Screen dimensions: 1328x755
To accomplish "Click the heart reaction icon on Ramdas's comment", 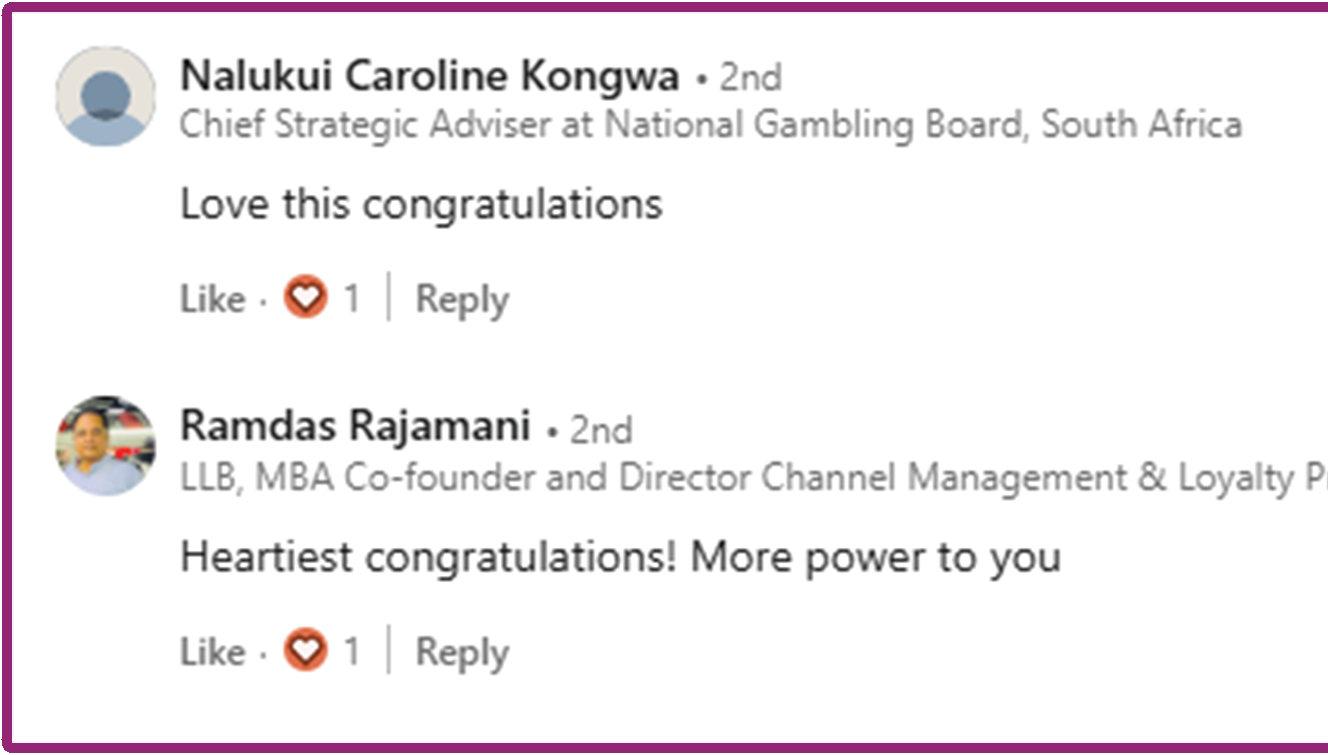I will tap(305, 651).
